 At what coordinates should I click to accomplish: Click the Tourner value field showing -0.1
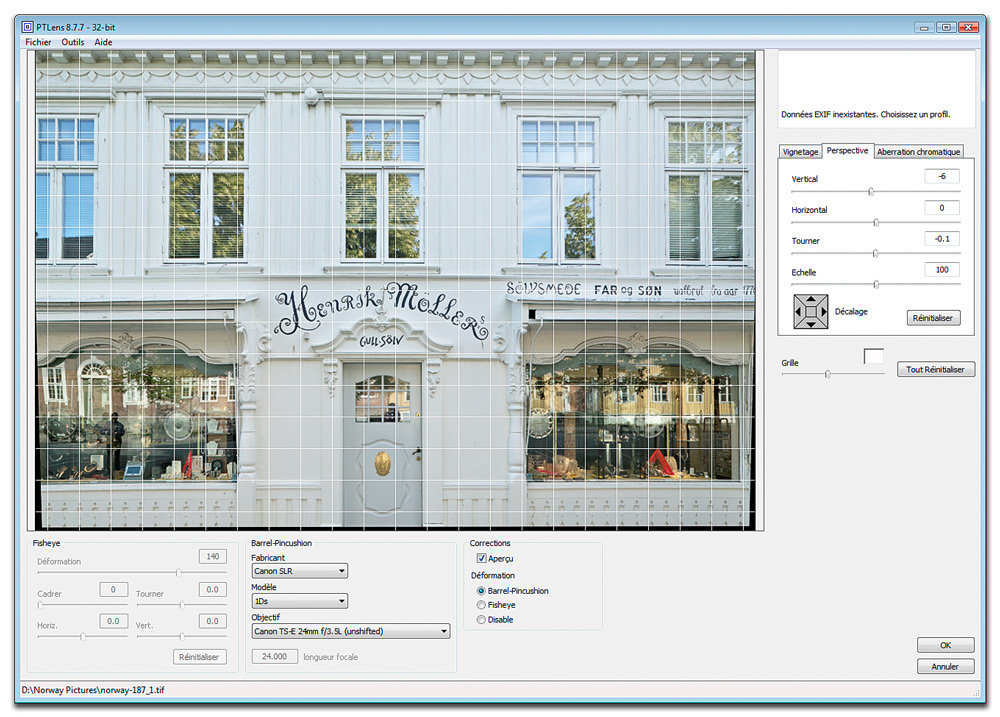(x=942, y=239)
